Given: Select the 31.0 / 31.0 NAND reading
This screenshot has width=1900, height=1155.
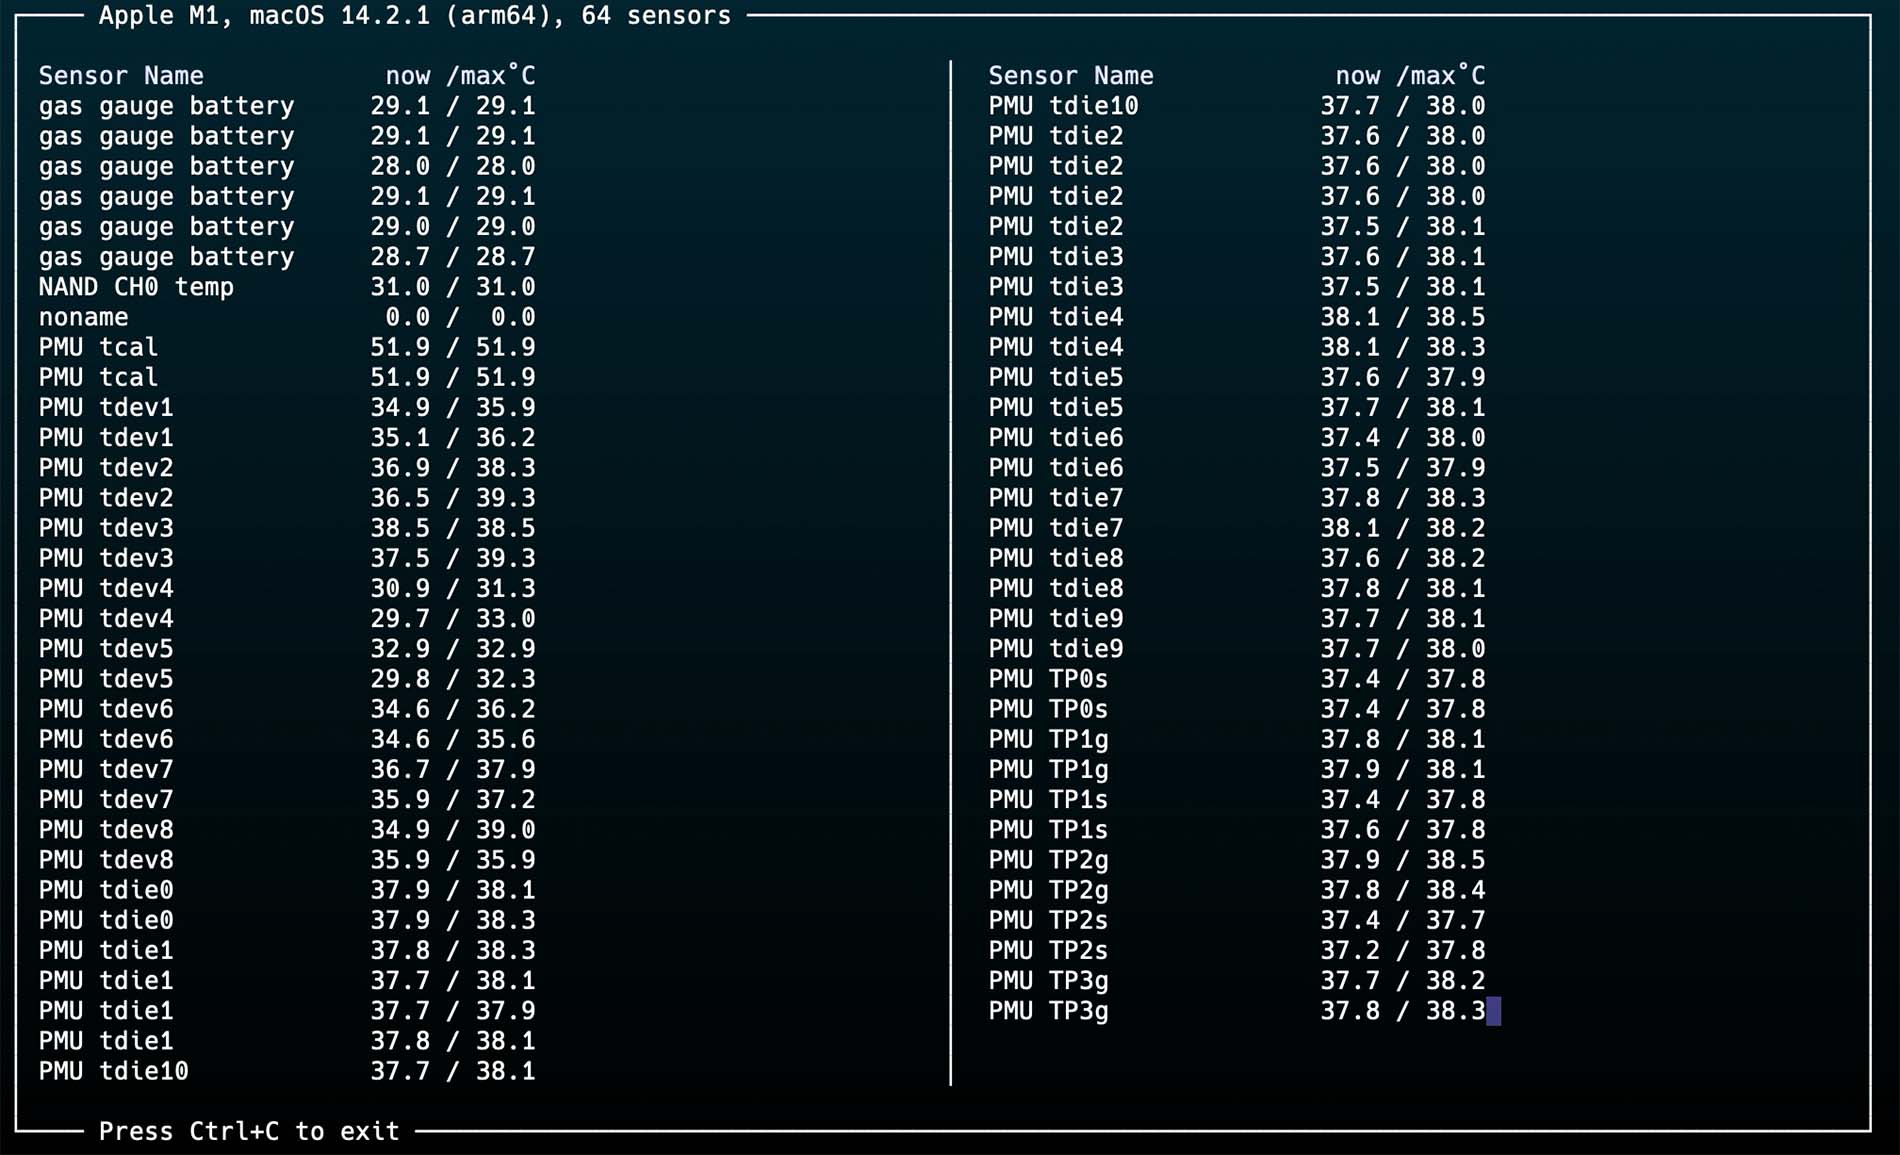Looking at the screenshot, I should click(x=452, y=287).
